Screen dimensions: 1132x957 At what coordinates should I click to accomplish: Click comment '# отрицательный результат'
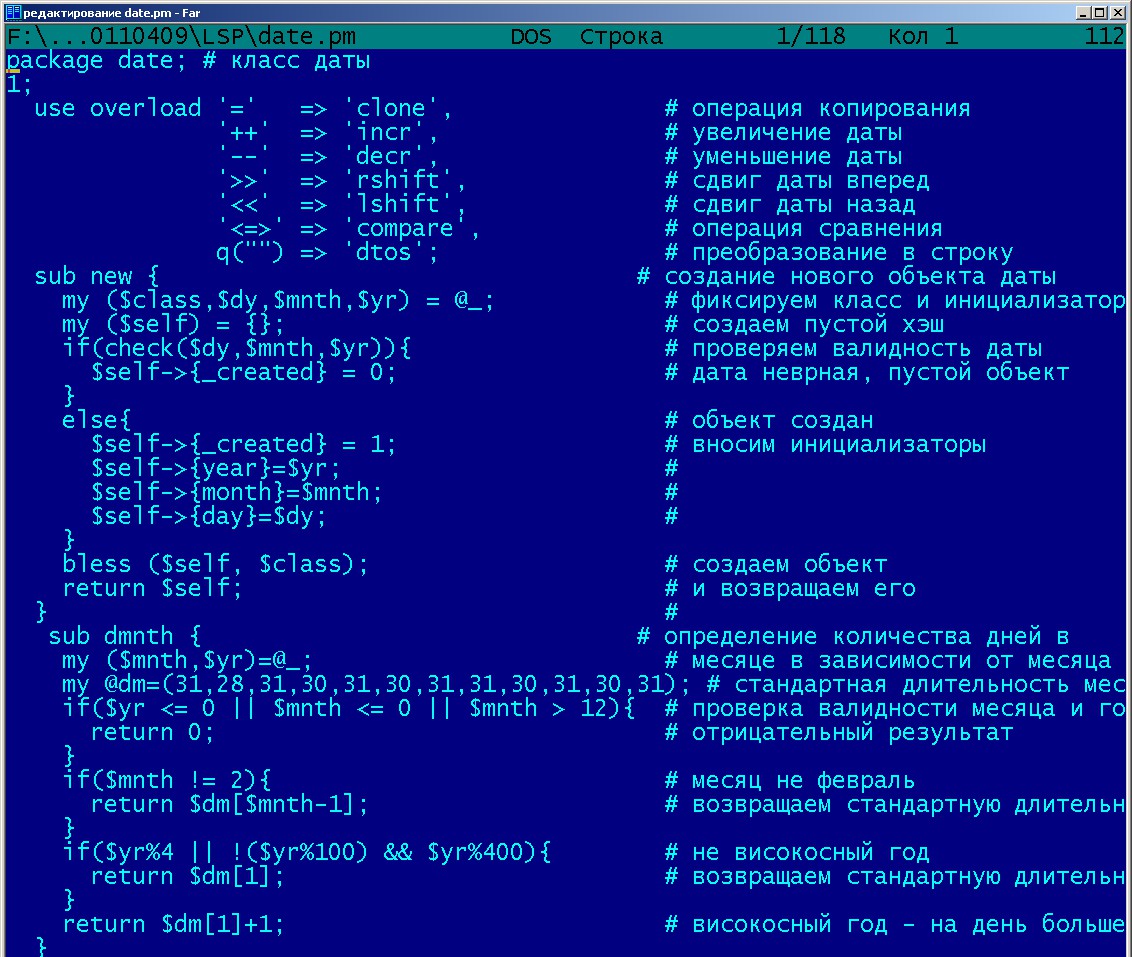coord(839,732)
